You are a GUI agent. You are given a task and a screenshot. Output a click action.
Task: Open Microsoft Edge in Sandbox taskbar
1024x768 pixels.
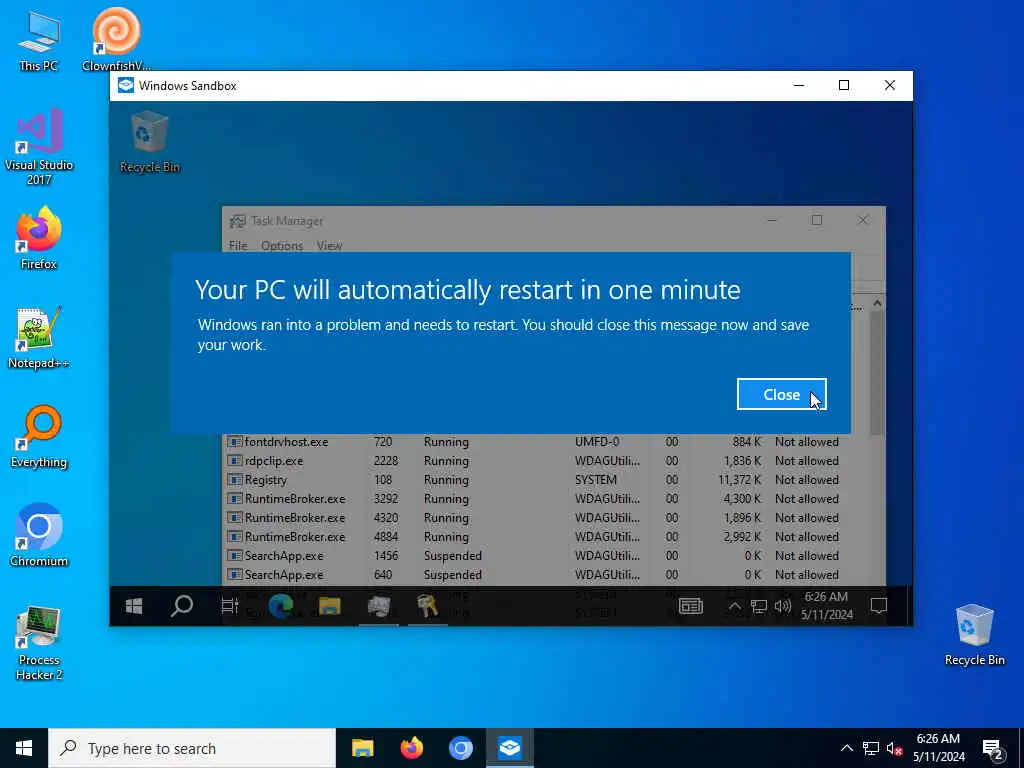pos(281,606)
